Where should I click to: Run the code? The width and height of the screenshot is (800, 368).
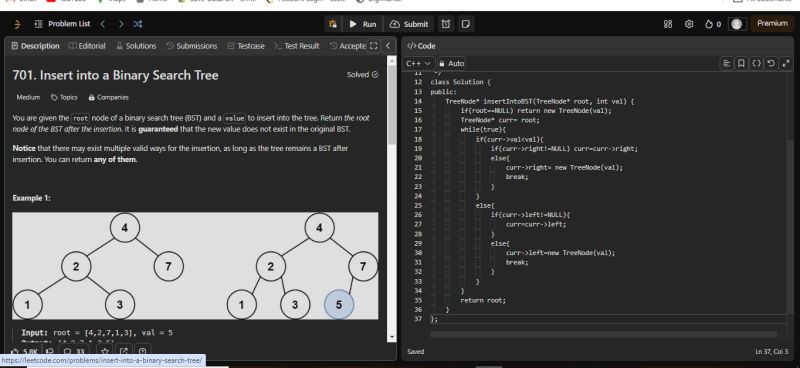(363, 24)
